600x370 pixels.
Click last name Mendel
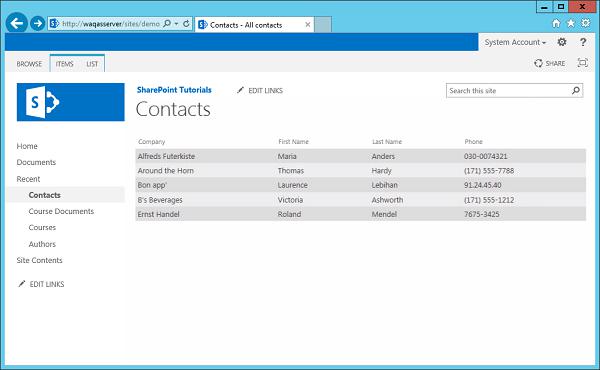coord(384,214)
